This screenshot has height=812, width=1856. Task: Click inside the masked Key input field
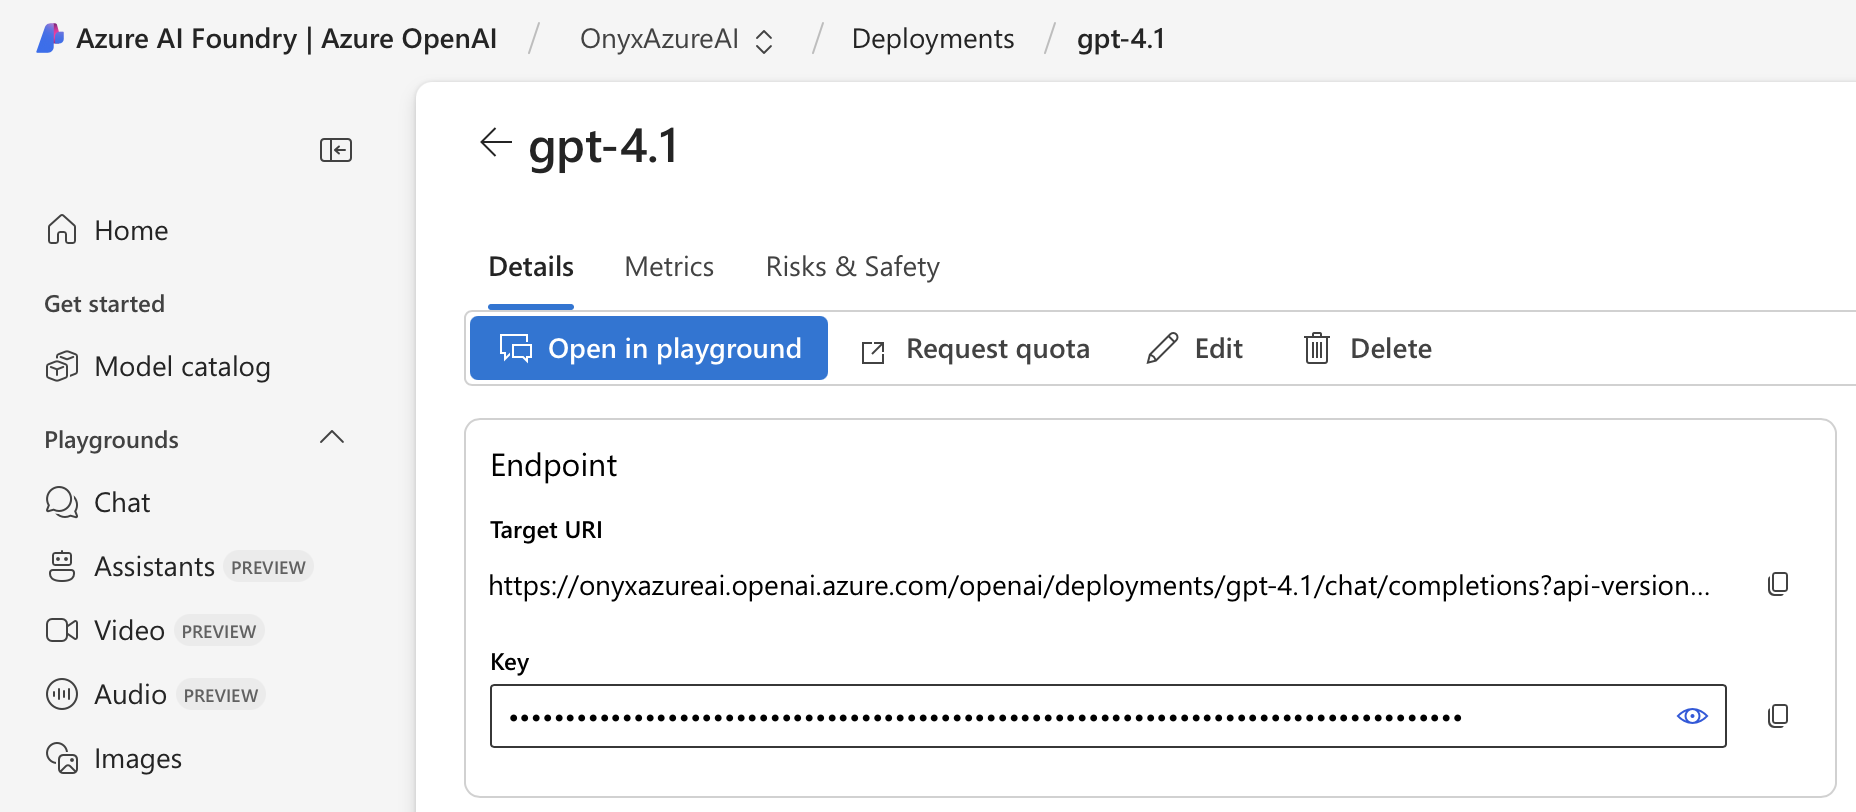pyautogui.click(x=1080, y=716)
